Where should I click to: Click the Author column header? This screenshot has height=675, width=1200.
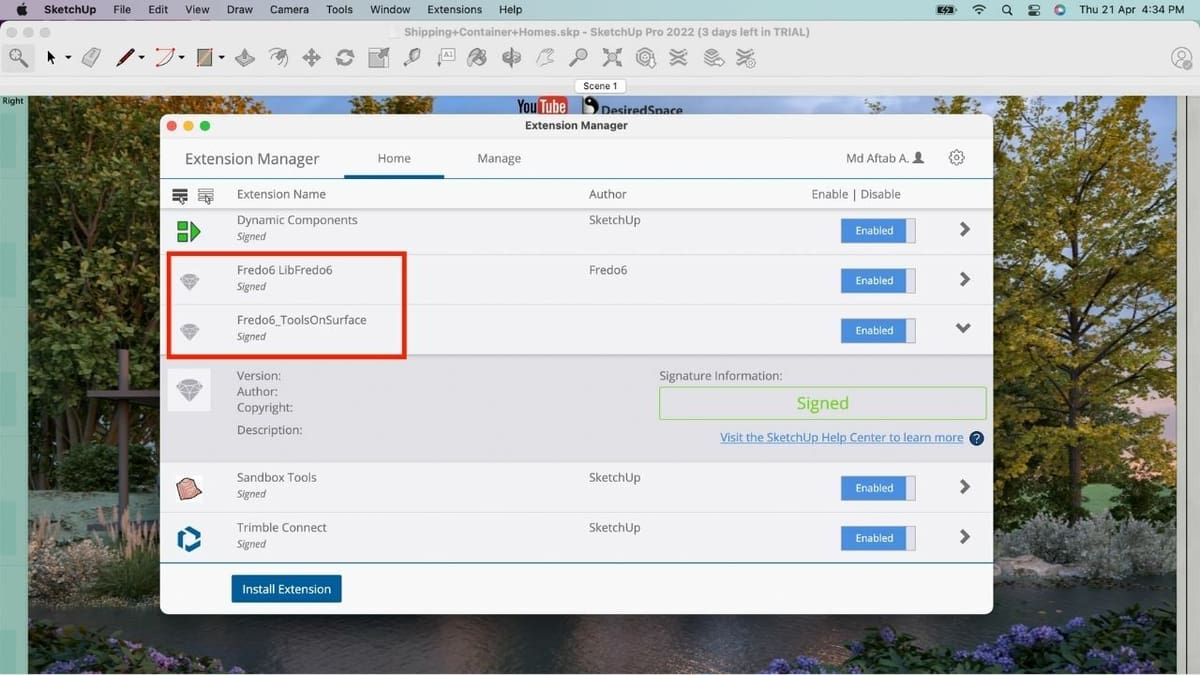pyautogui.click(x=608, y=194)
